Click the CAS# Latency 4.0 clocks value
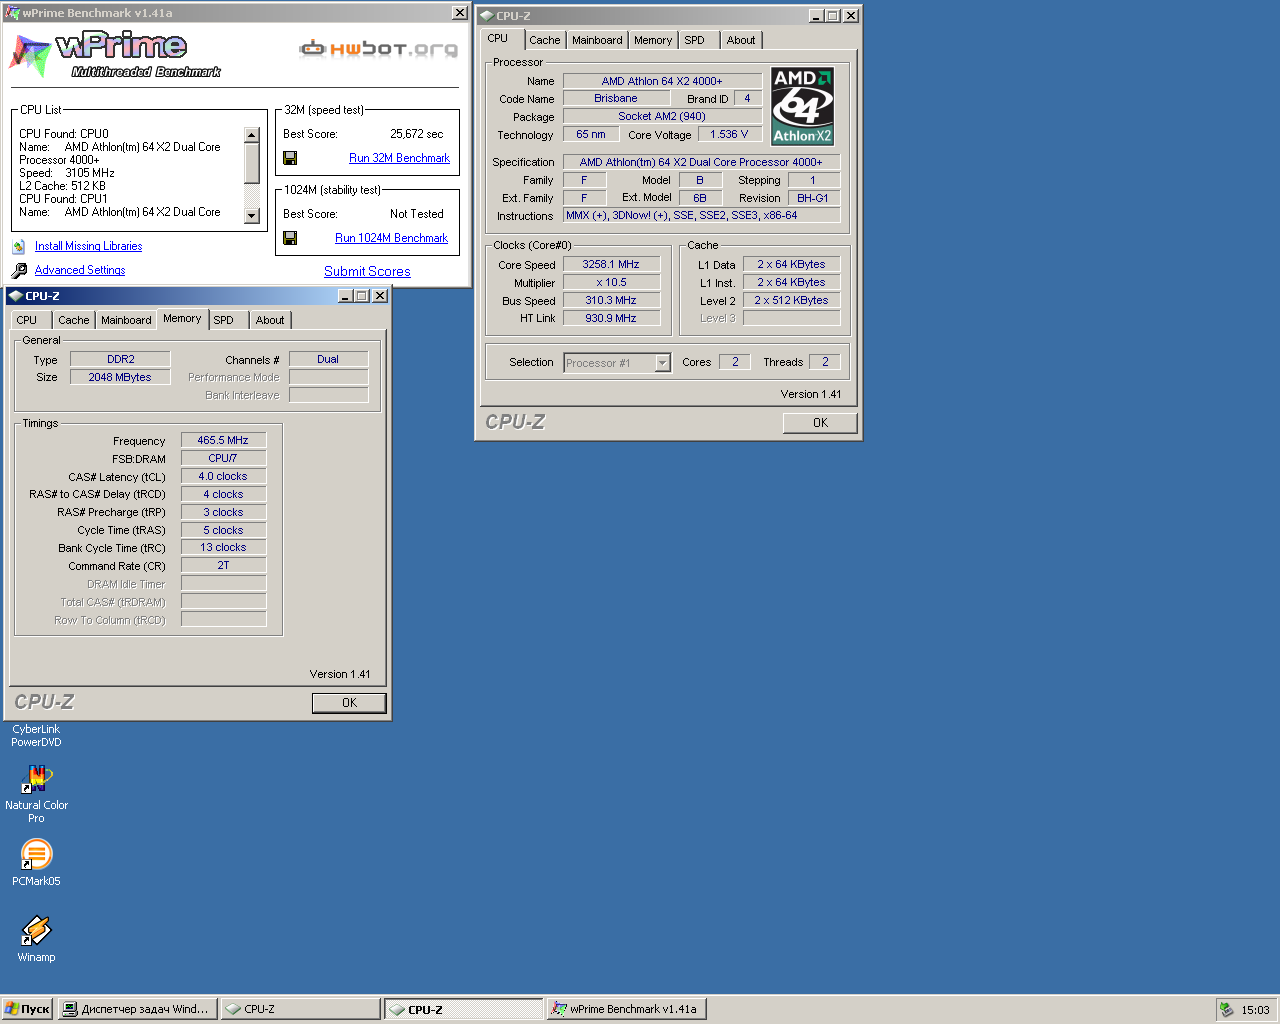The height and width of the screenshot is (1024, 1280). [x=223, y=477]
